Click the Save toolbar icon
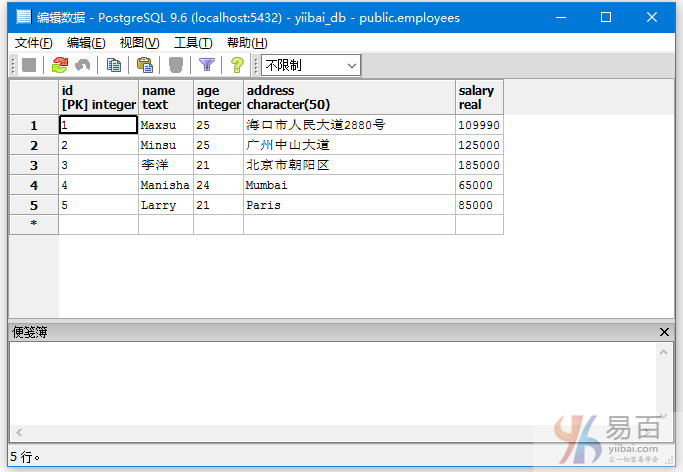The width and height of the screenshot is (683, 472). coord(29,65)
